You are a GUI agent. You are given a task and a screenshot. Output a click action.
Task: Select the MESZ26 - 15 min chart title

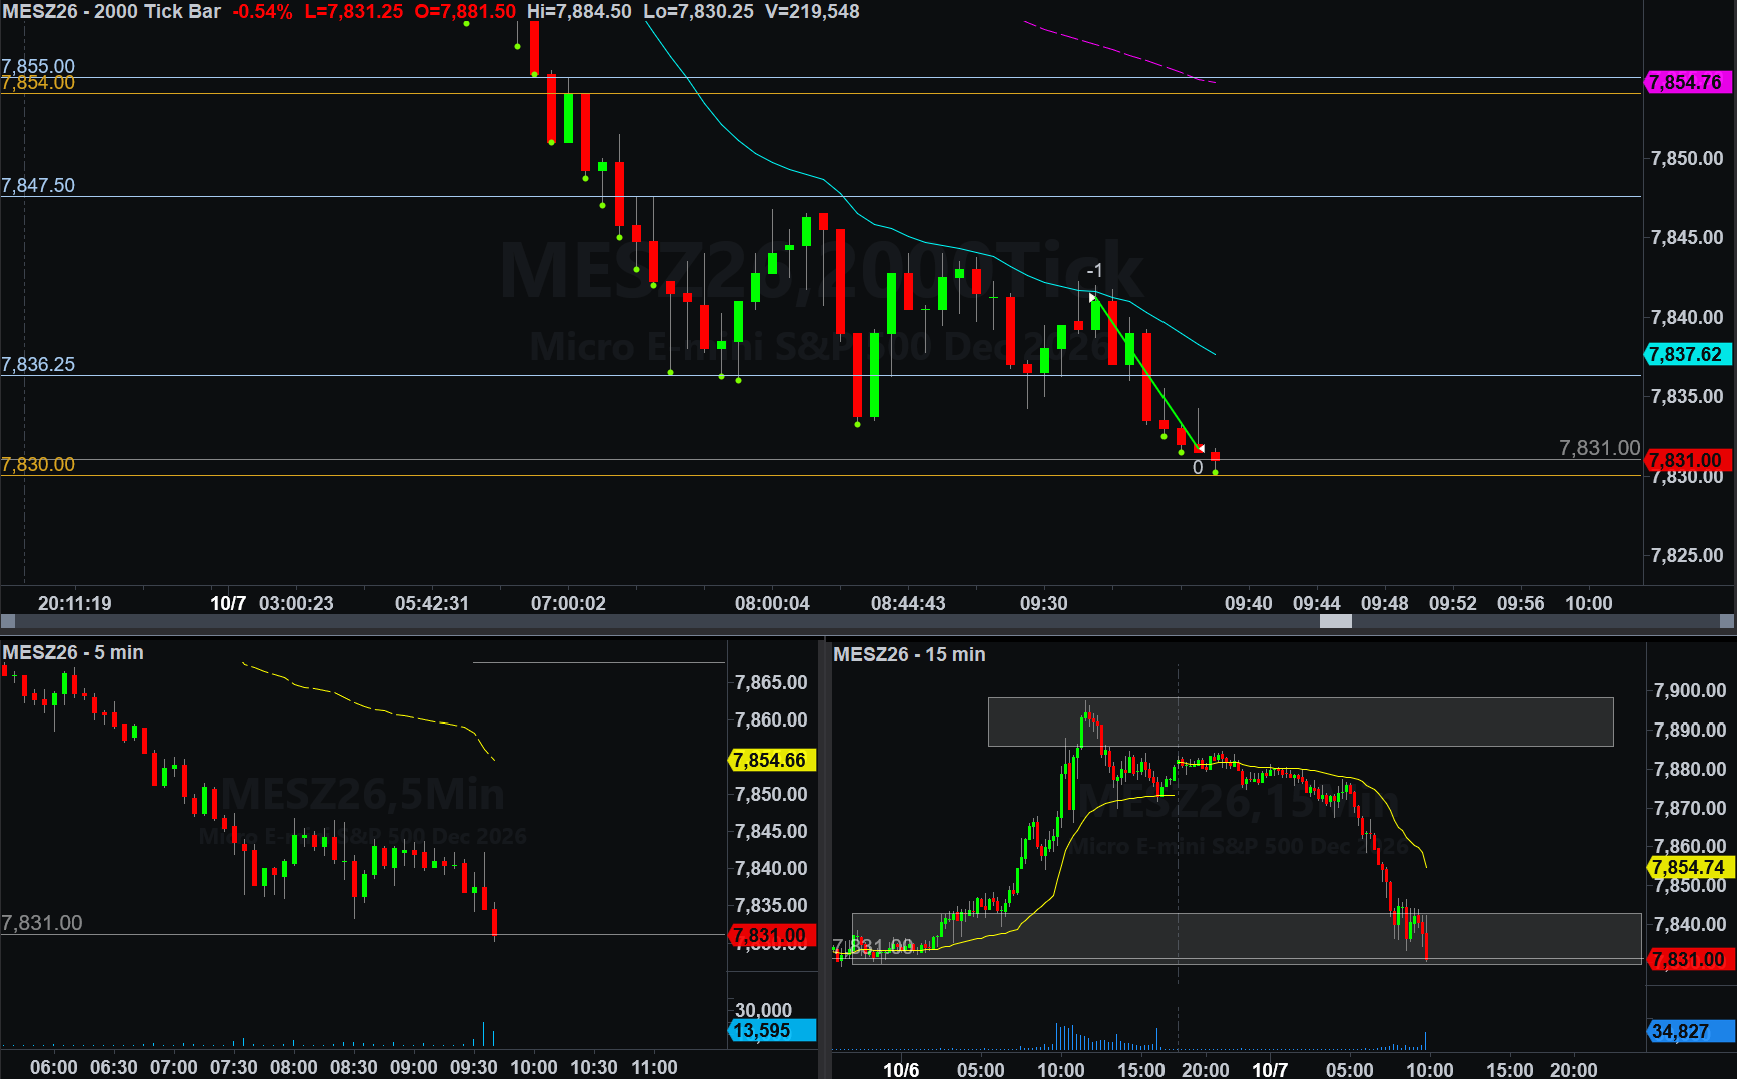coord(909,654)
